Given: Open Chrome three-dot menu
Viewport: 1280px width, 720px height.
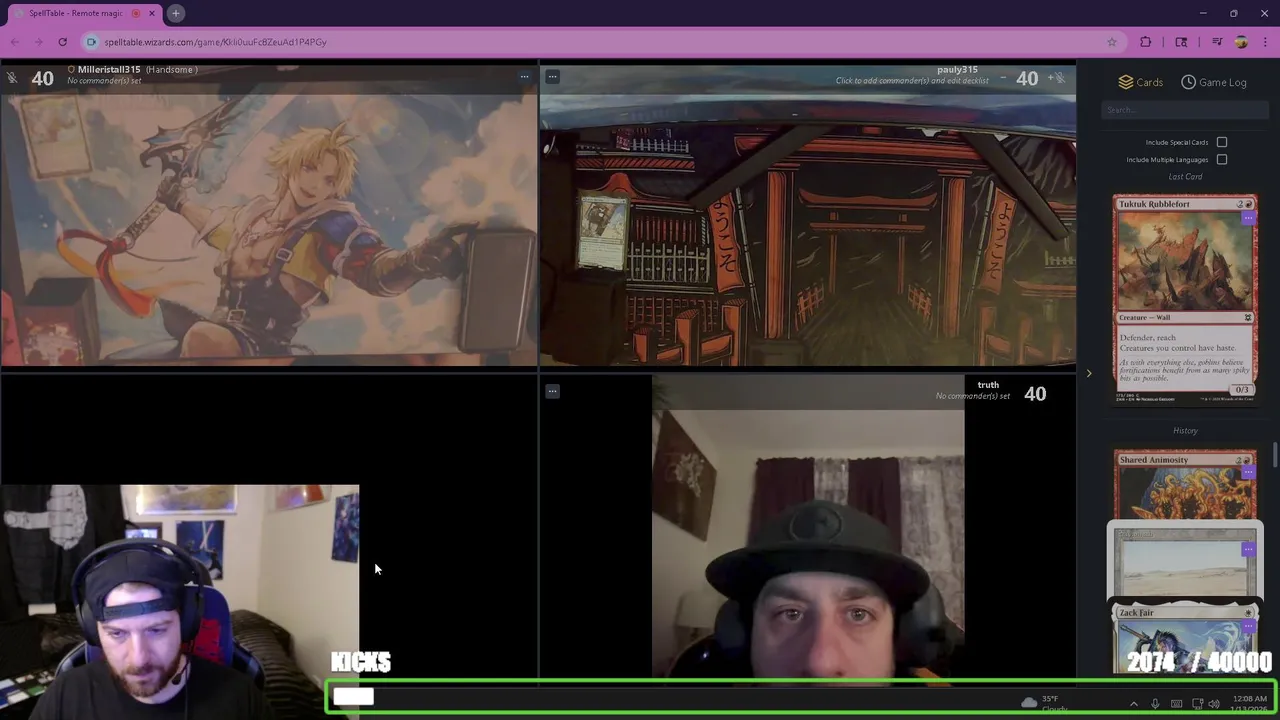Looking at the screenshot, I should [1265, 42].
